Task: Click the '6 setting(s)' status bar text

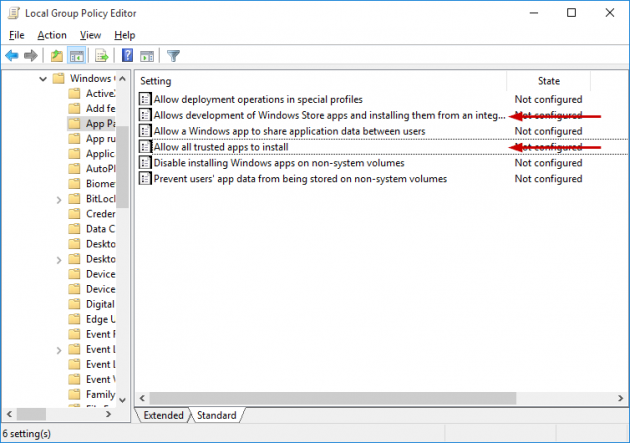Action: [x=27, y=434]
